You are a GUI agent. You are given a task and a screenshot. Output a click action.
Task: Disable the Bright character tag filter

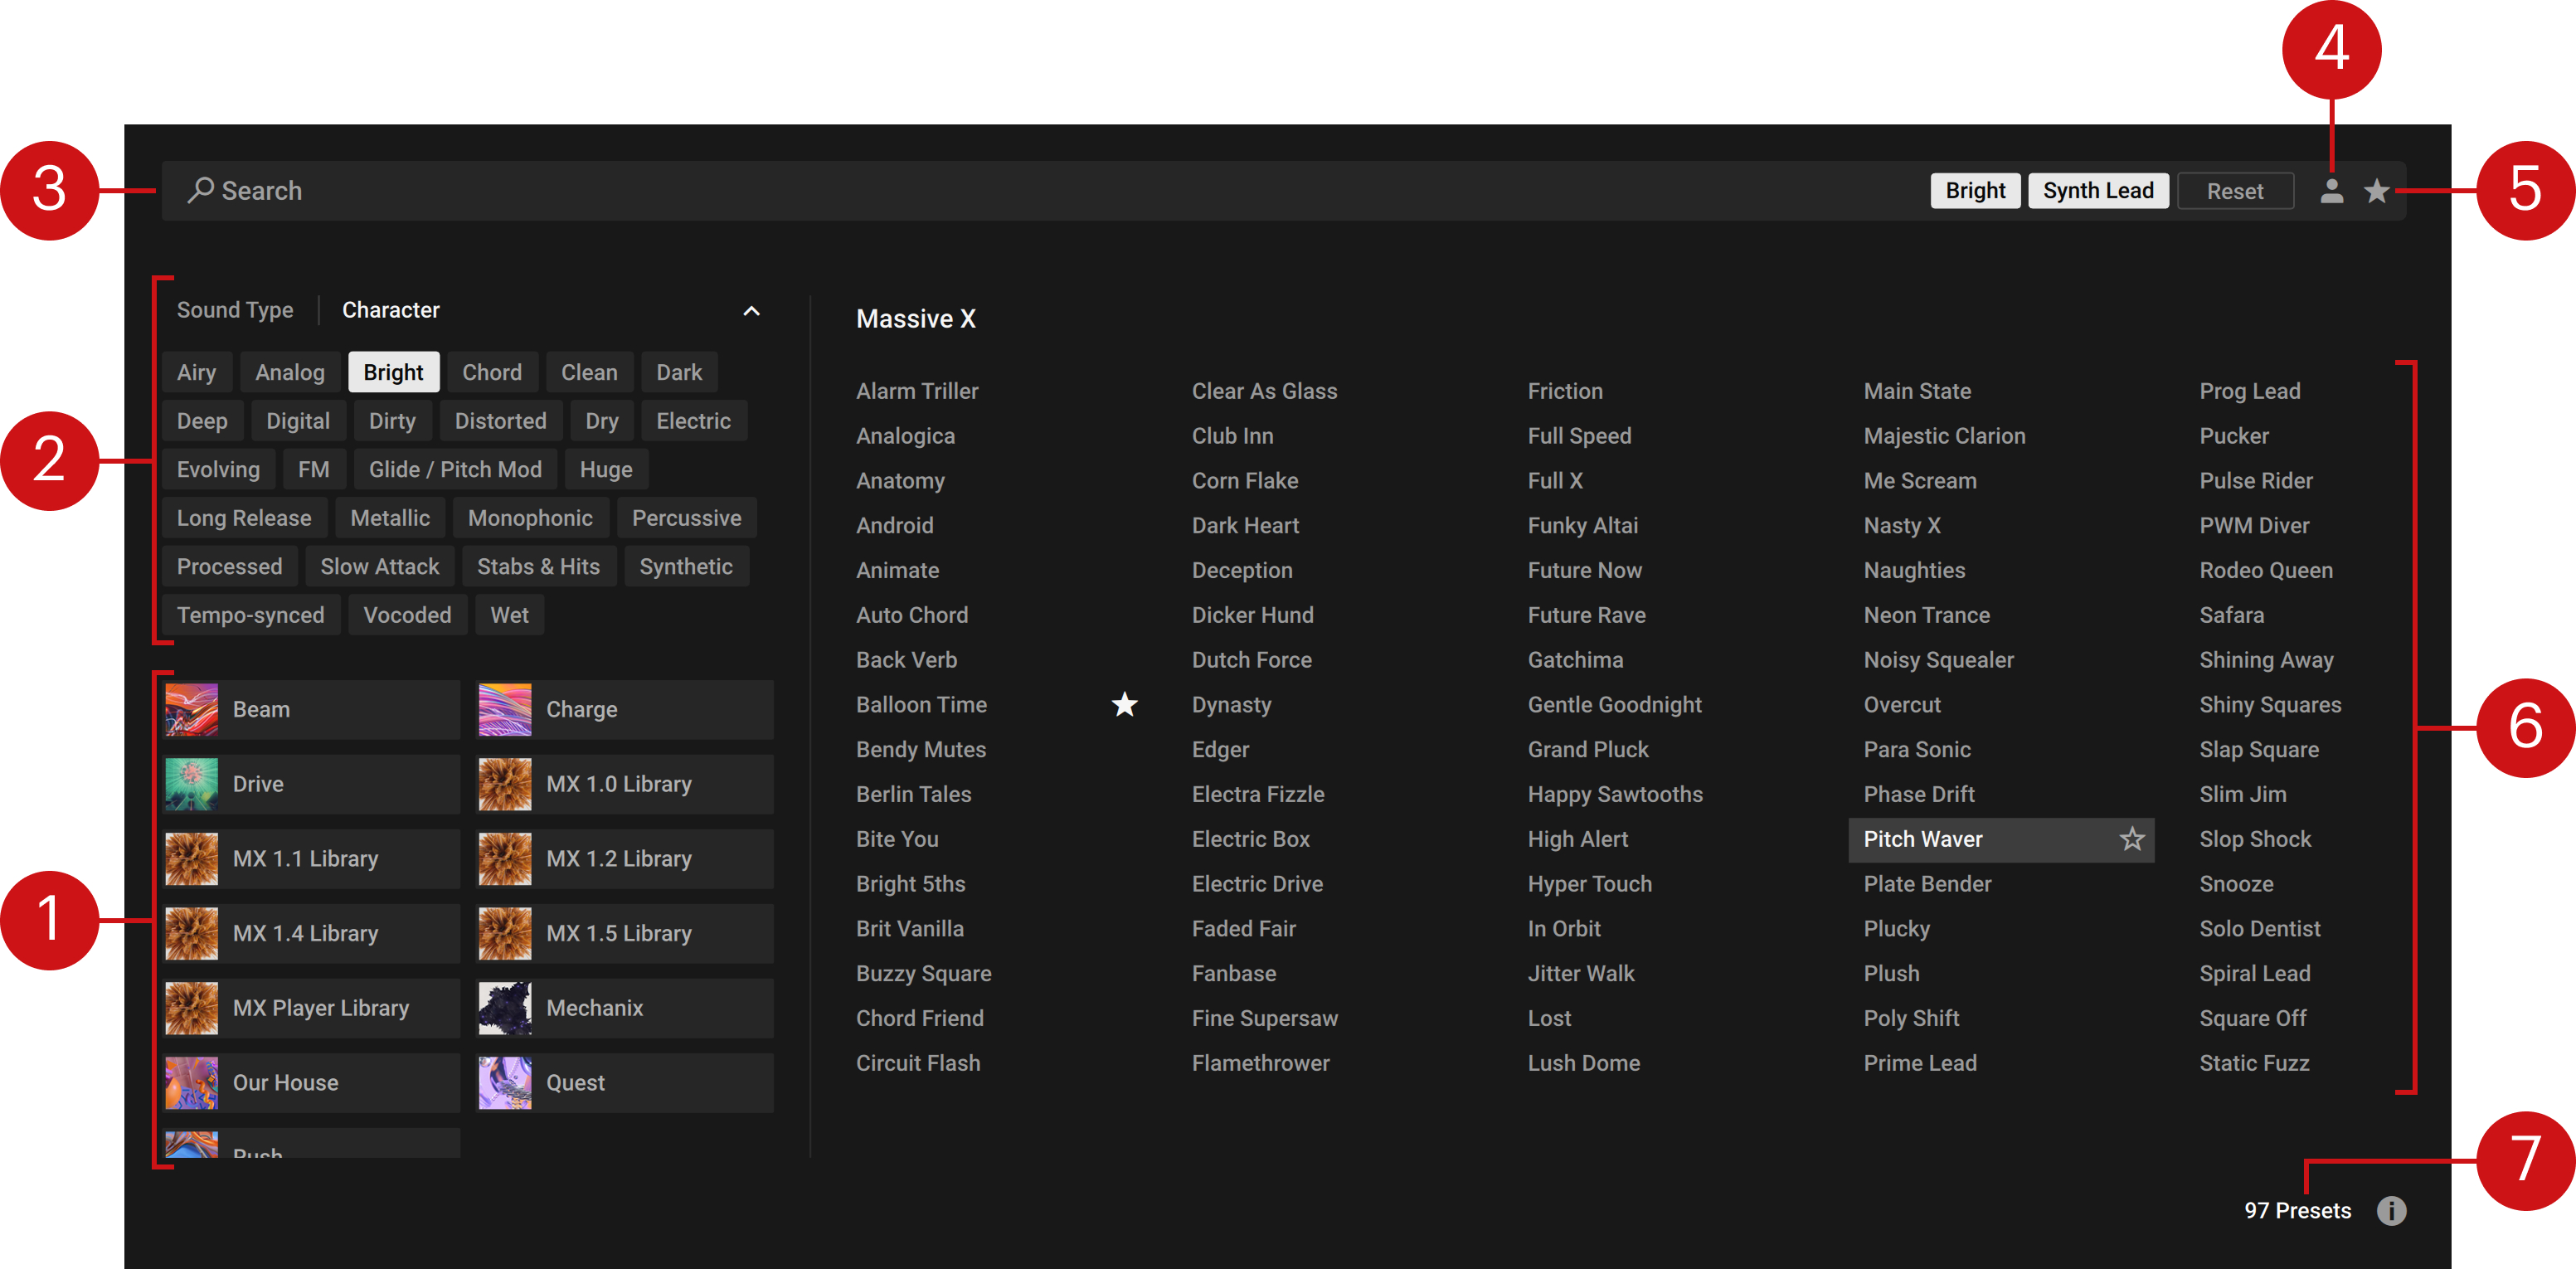(393, 372)
